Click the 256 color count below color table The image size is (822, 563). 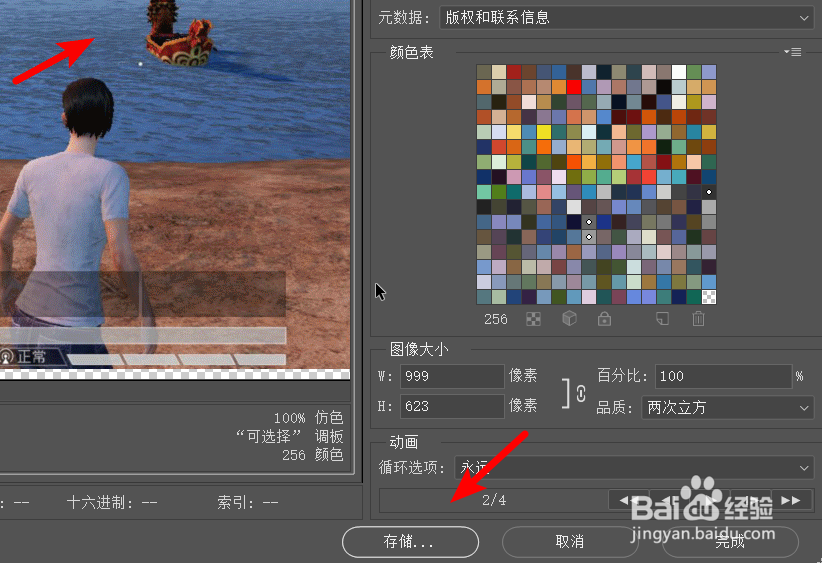pos(495,319)
